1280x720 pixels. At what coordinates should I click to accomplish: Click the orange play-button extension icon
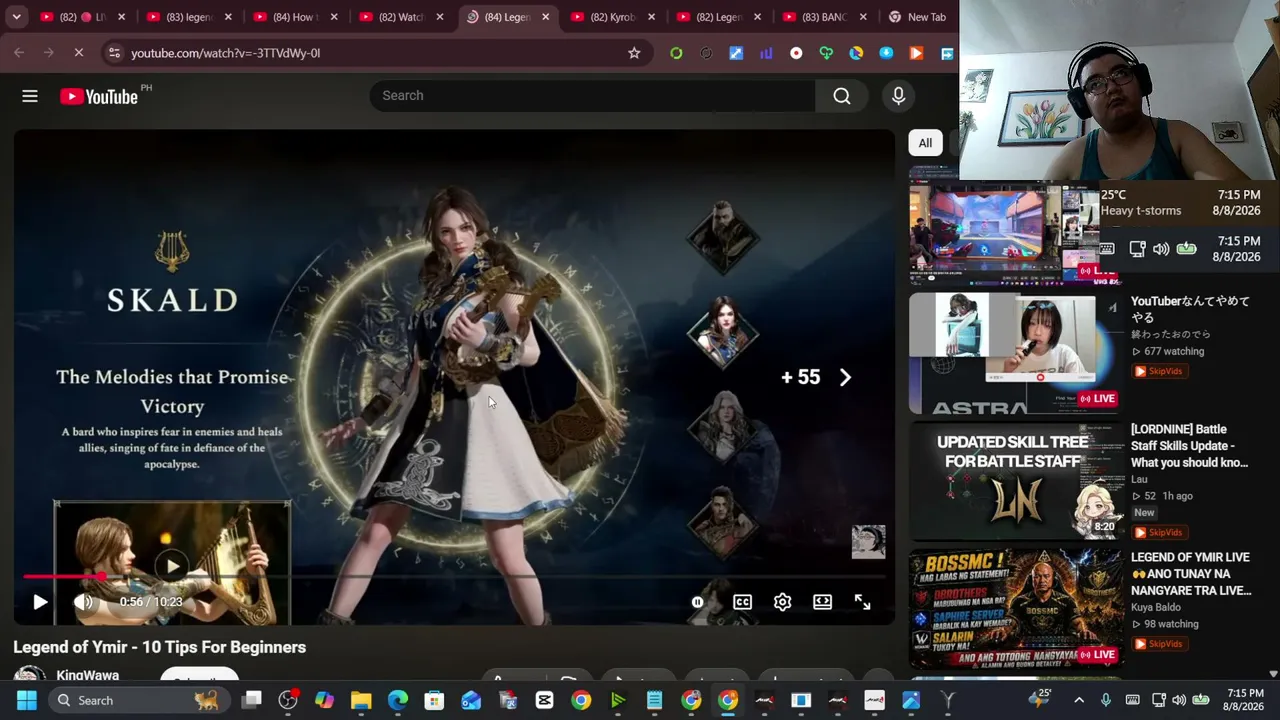pos(916,53)
